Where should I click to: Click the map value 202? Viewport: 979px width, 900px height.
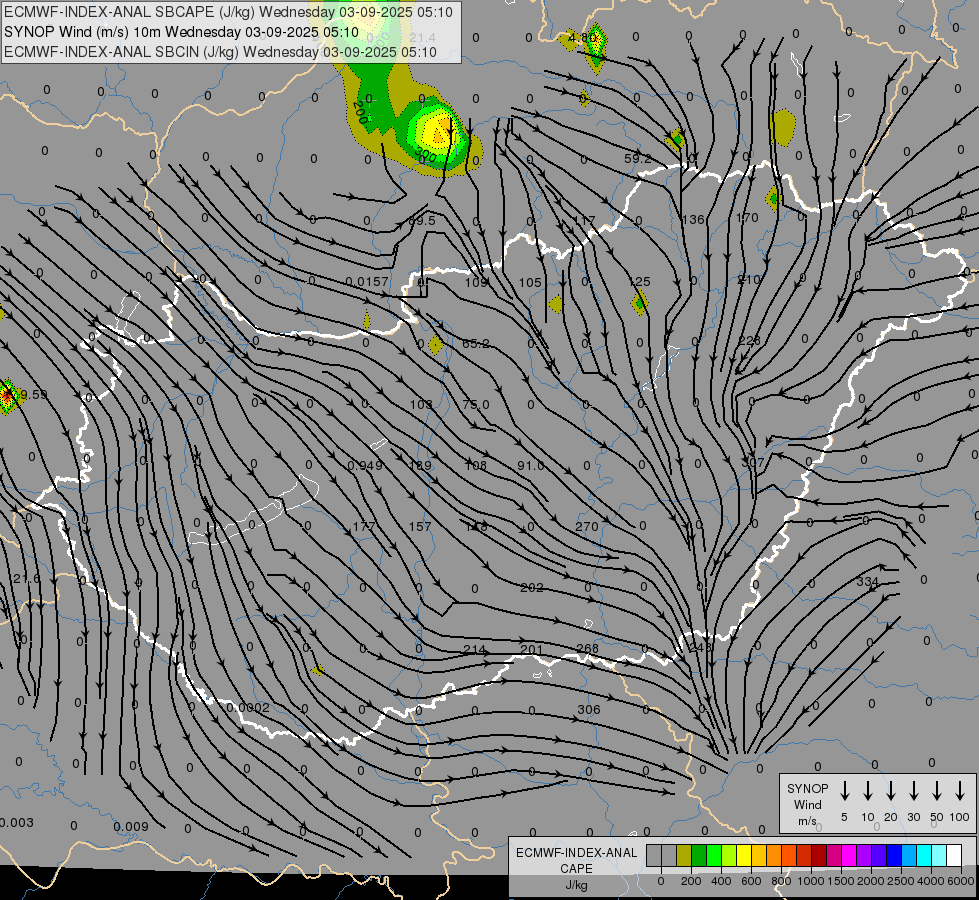532,588
